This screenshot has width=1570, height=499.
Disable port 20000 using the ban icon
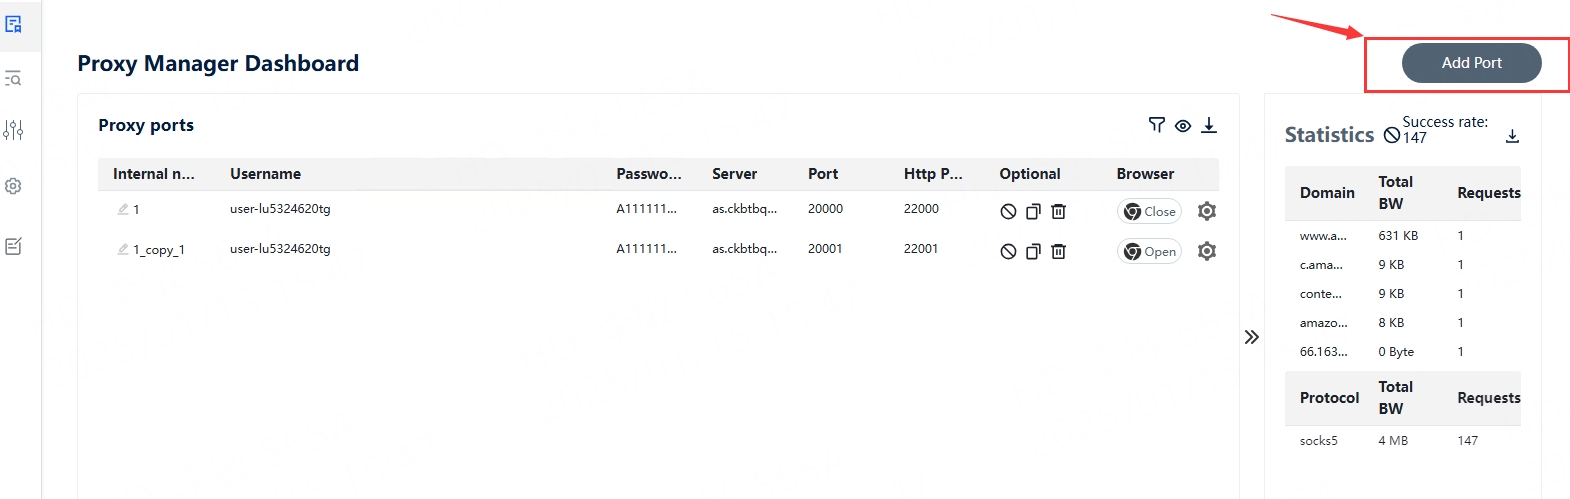1008,211
